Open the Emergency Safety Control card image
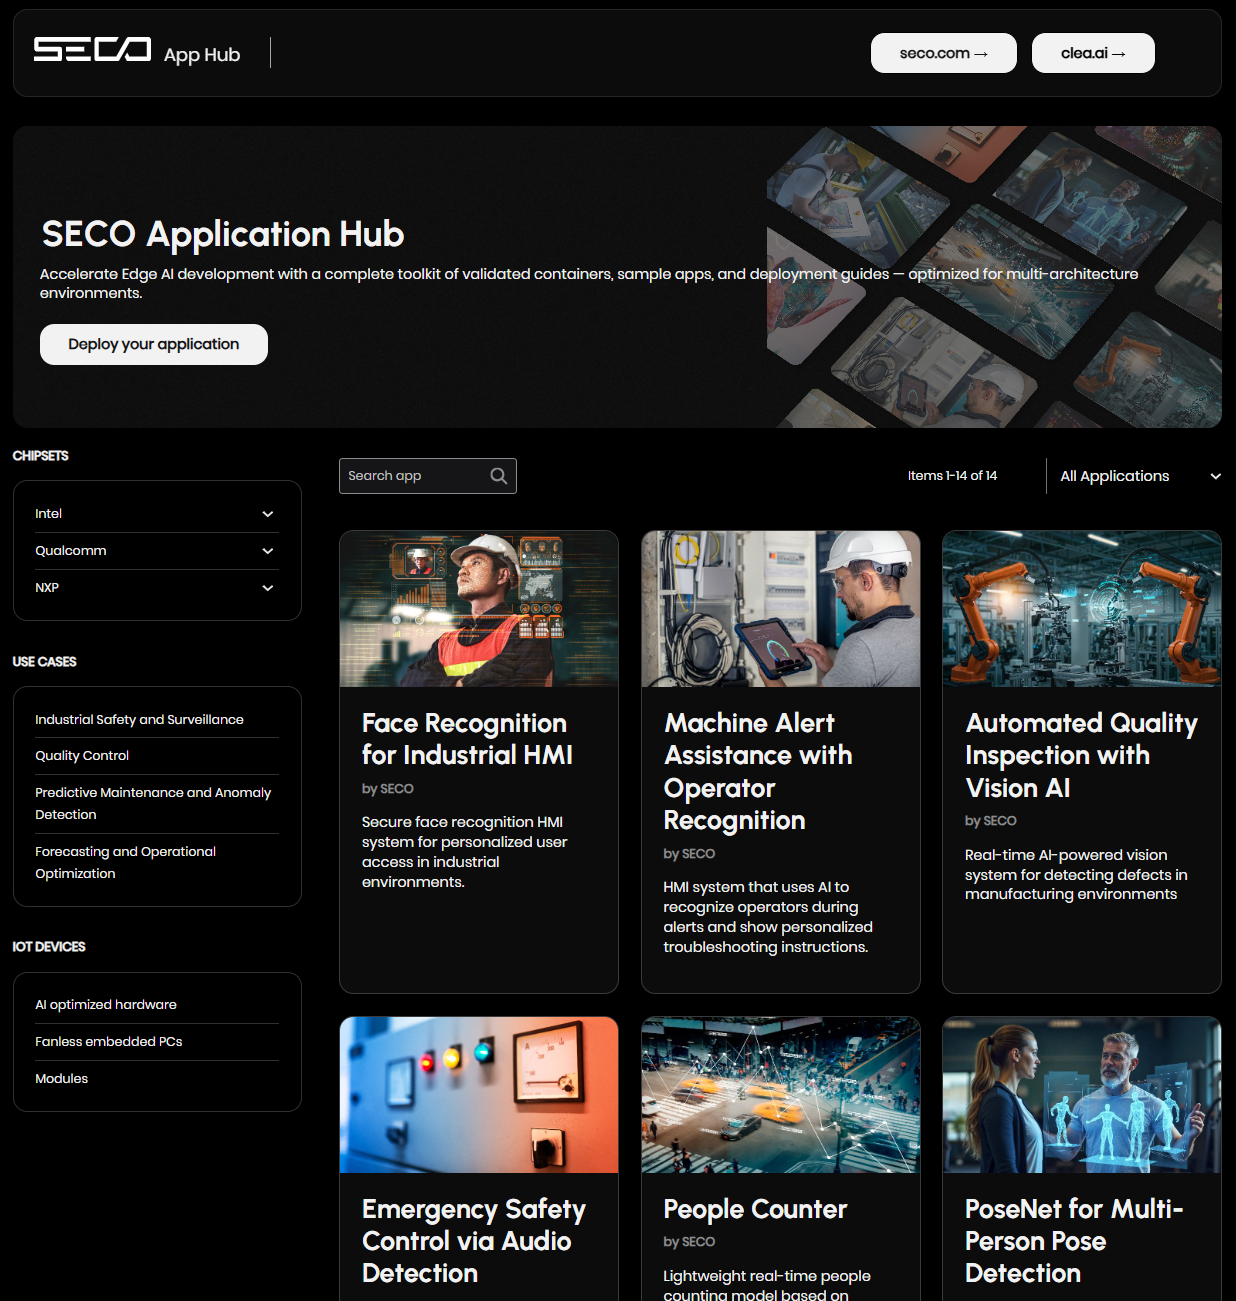The image size is (1236, 1301). coord(478,1094)
